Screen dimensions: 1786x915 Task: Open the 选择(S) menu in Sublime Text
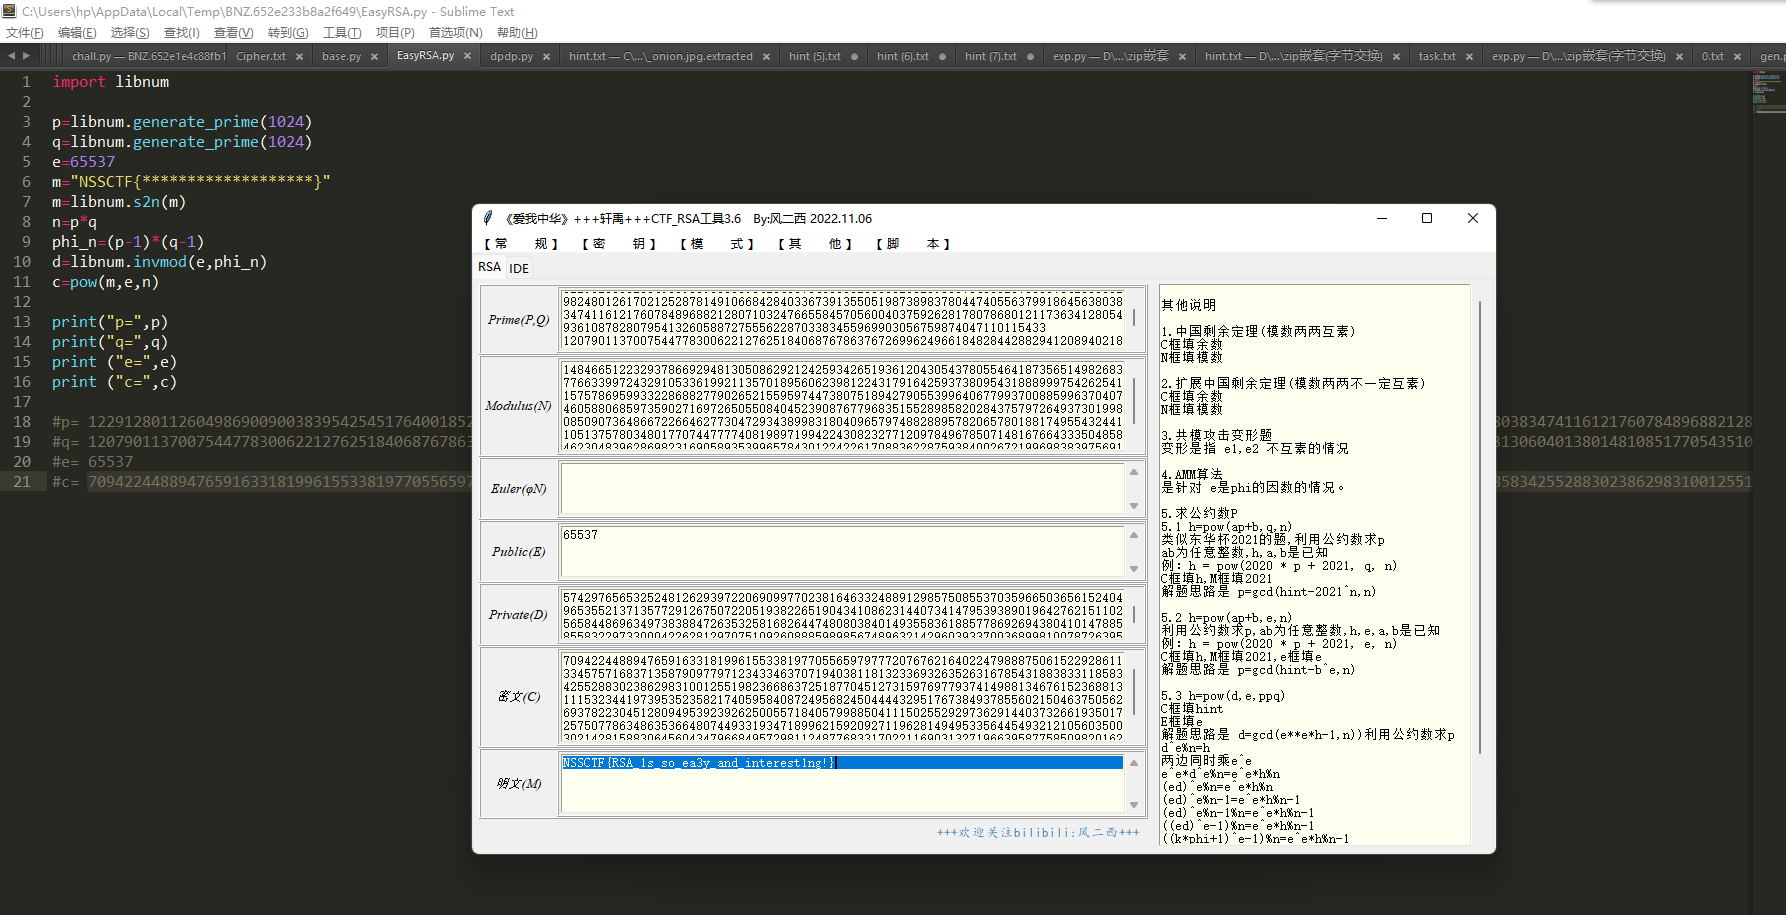130,33
